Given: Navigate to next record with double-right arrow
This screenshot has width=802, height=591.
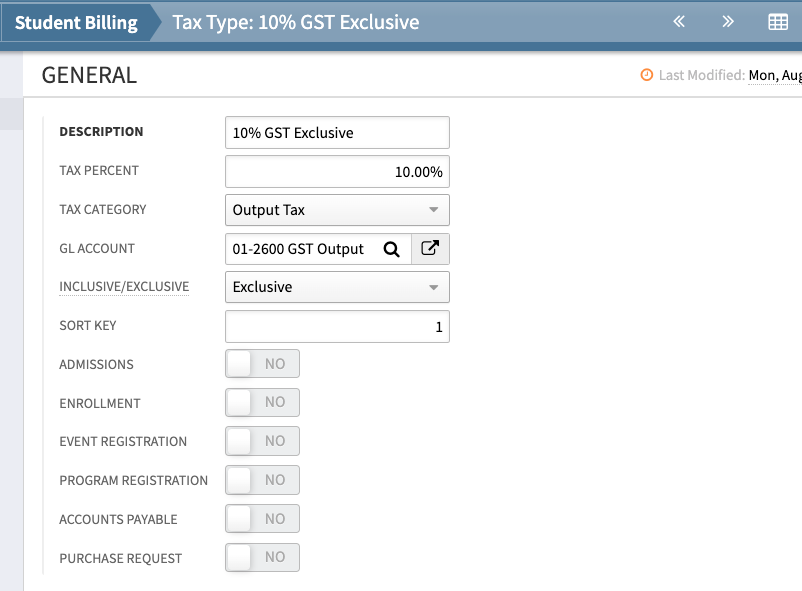Looking at the screenshot, I should pyautogui.click(x=728, y=20).
